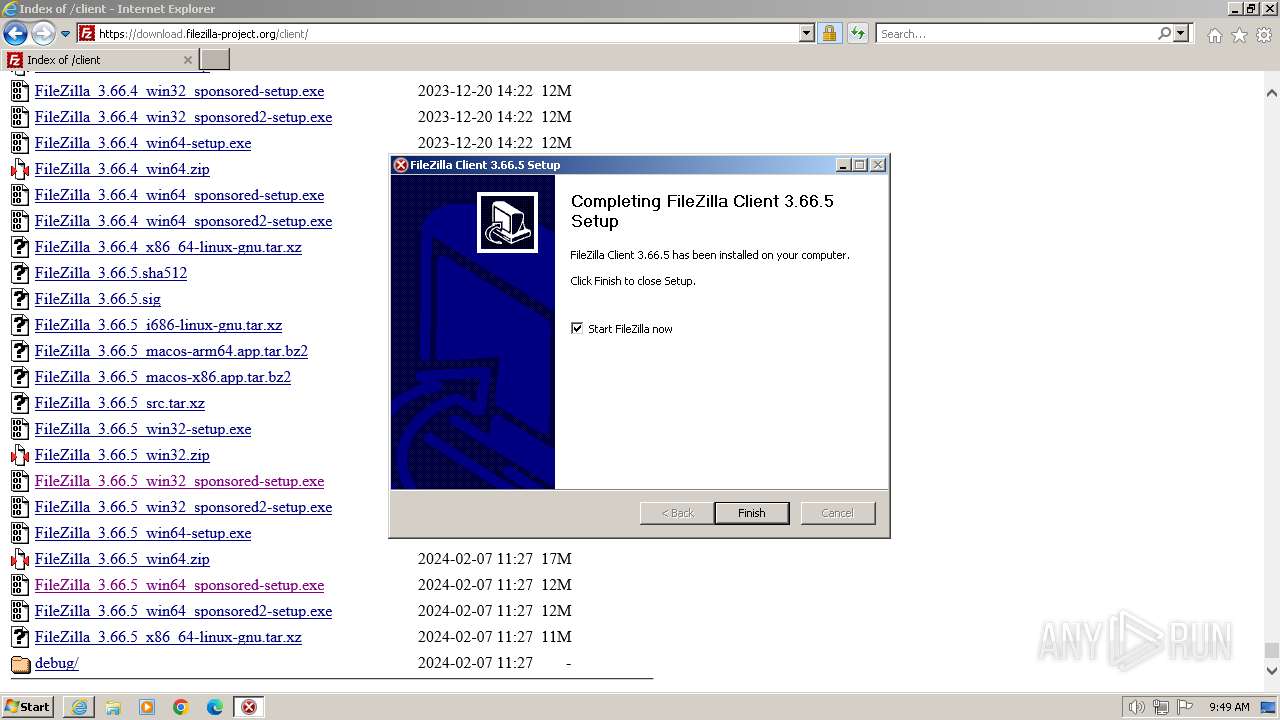Click the Finish button in setup
Image resolution: width=1280 pixels, height=720 pixels.
coord(752,513)
